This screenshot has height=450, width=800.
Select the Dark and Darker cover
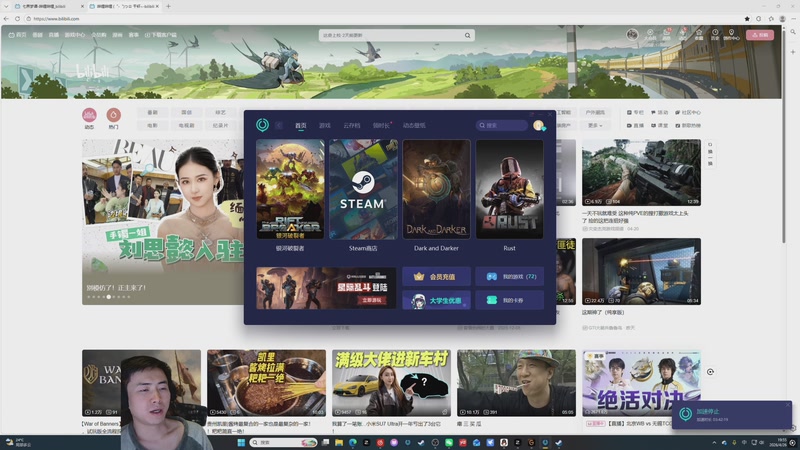coord(436,189)
